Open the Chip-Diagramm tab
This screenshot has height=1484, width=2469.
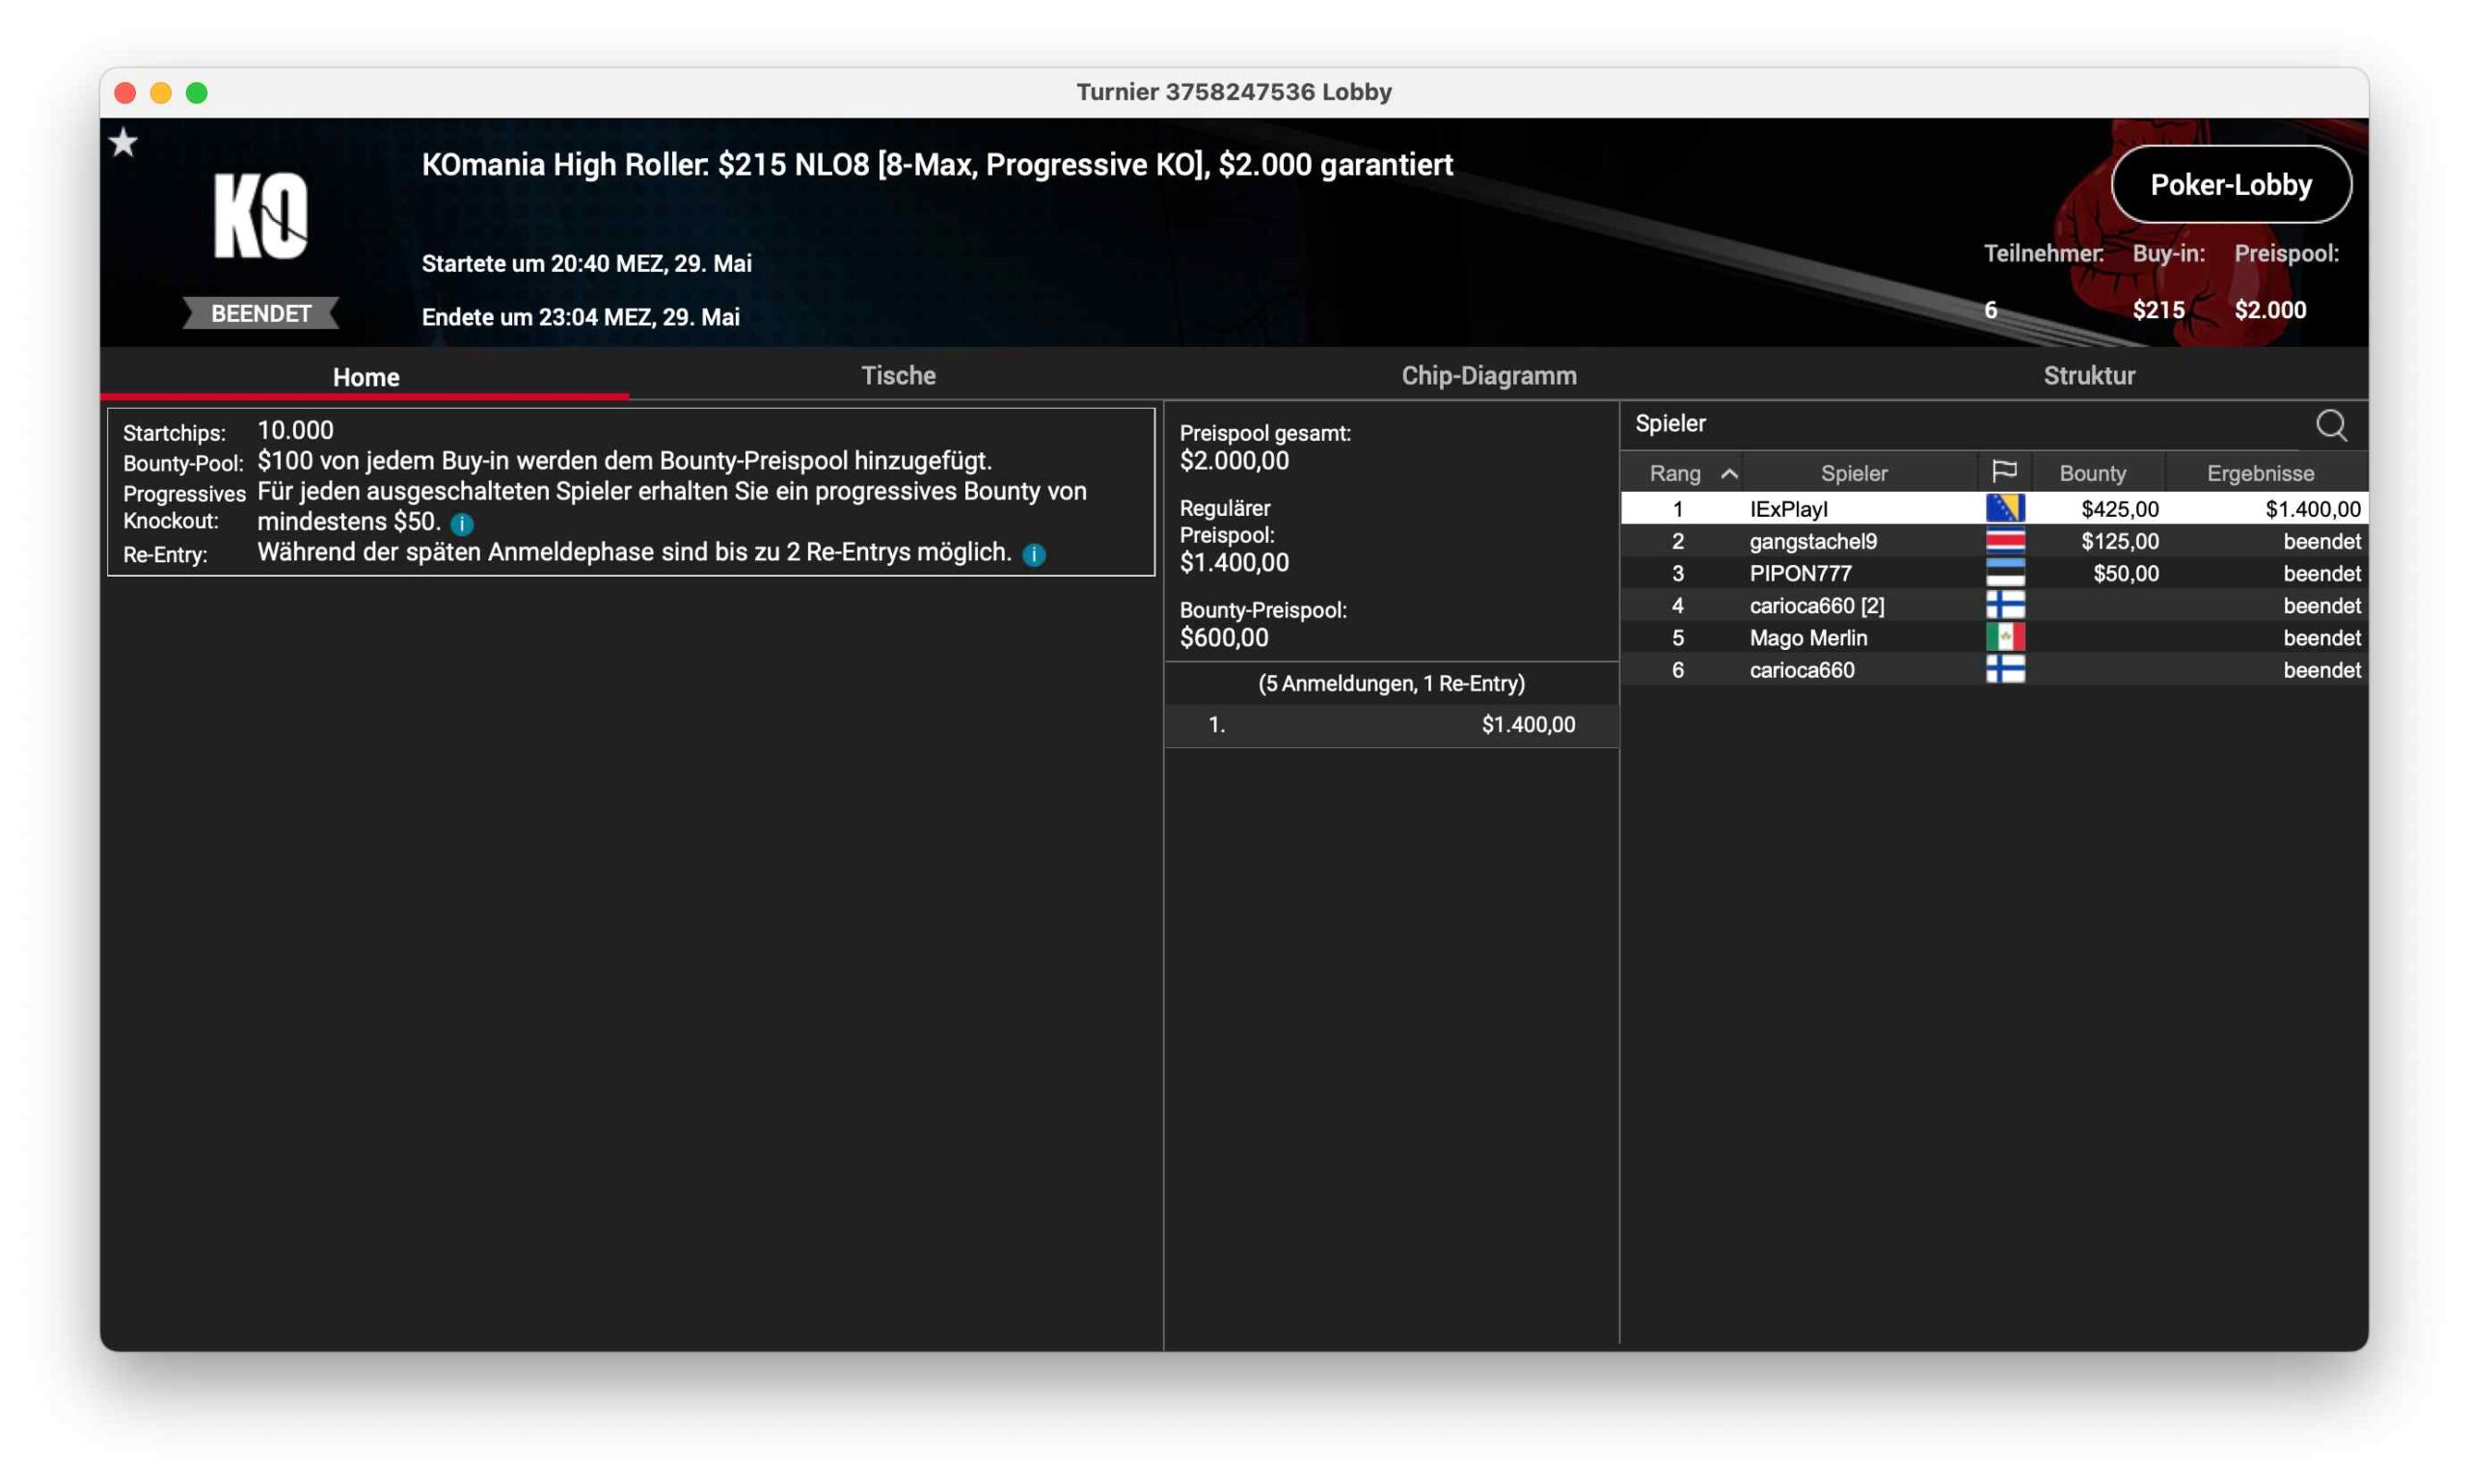[x=1488, y=376]
